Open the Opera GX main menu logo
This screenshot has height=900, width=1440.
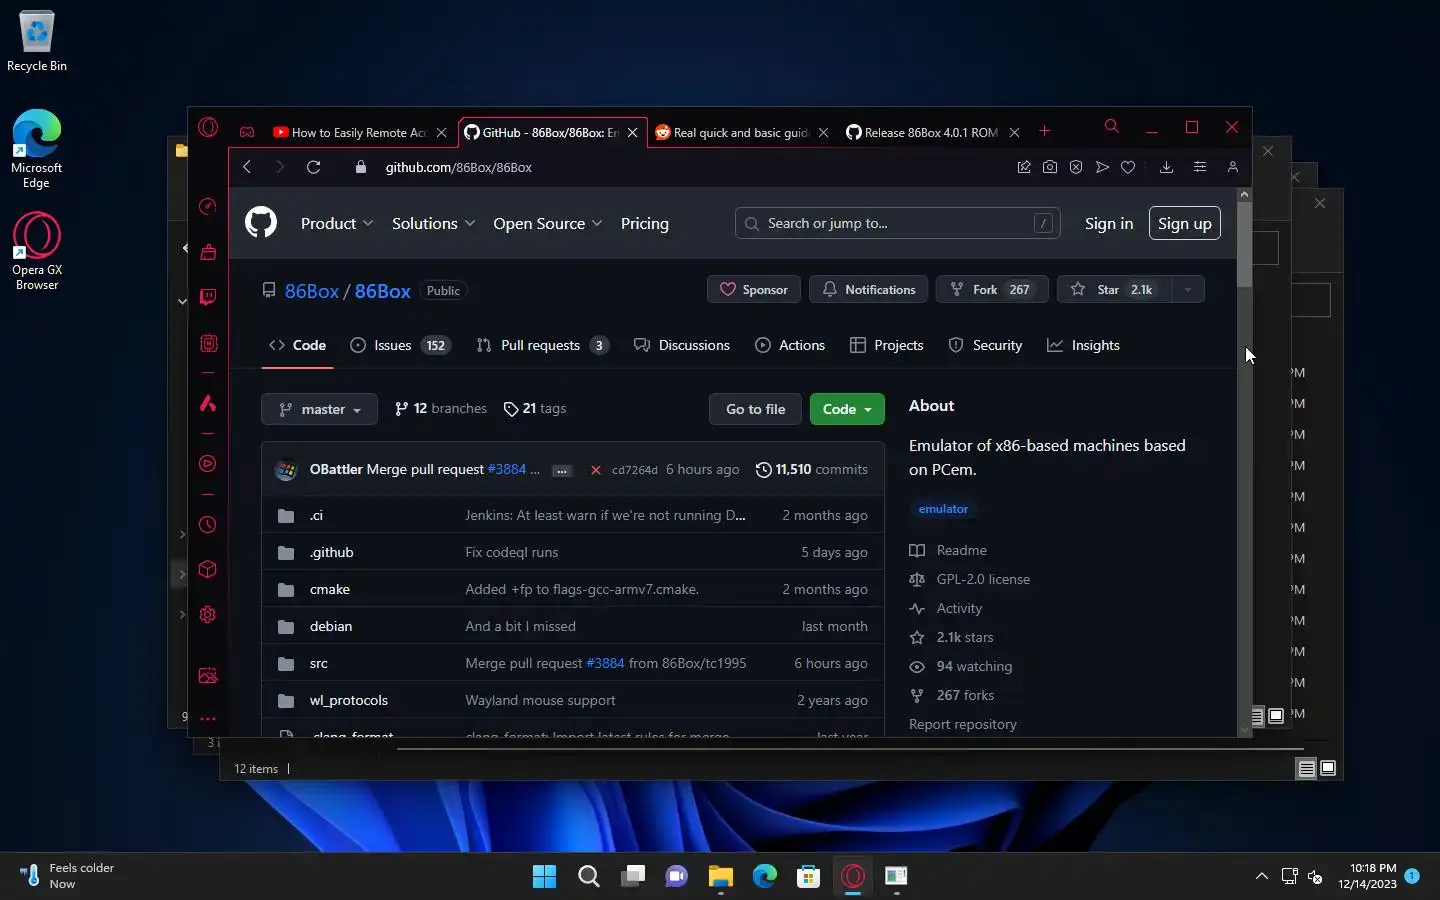coord(208,127)
